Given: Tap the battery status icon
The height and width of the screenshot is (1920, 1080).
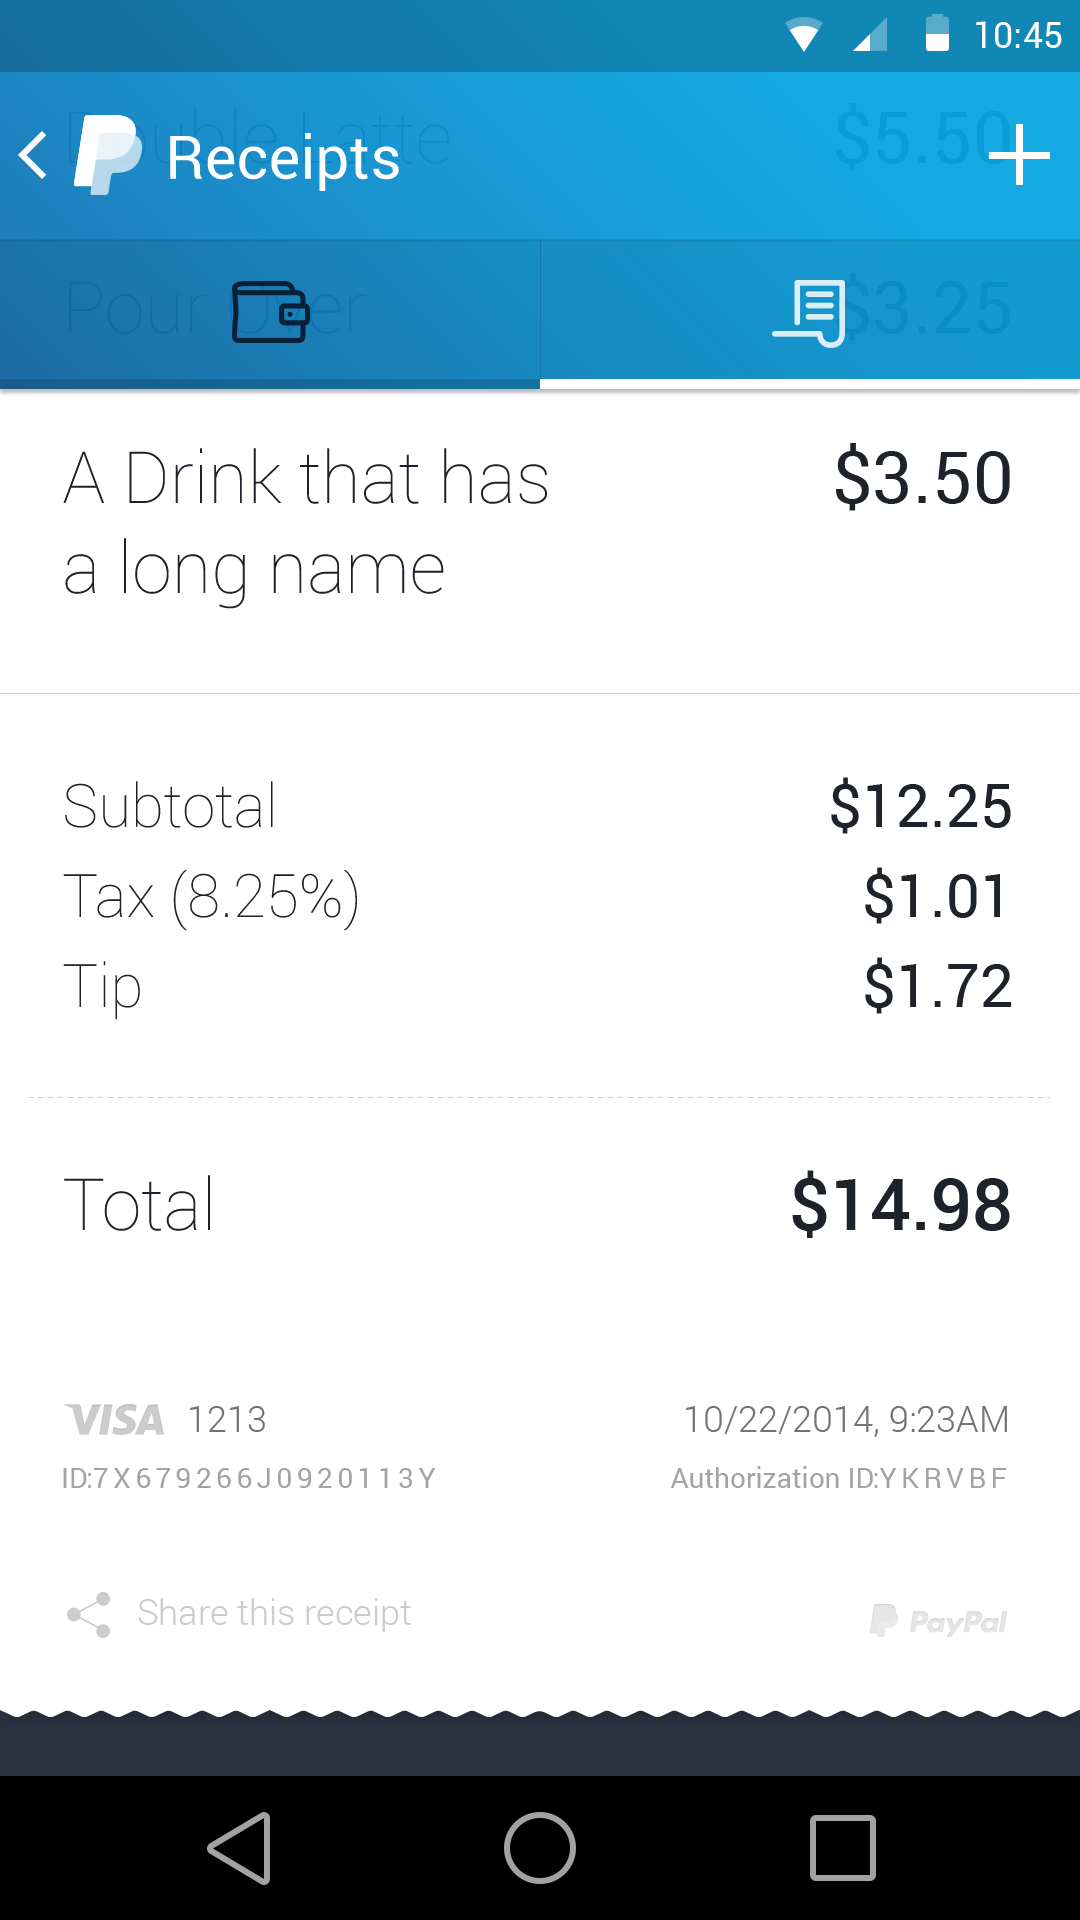Looking at the screenshot, I should pyautogui.click(x=937, y=34).
